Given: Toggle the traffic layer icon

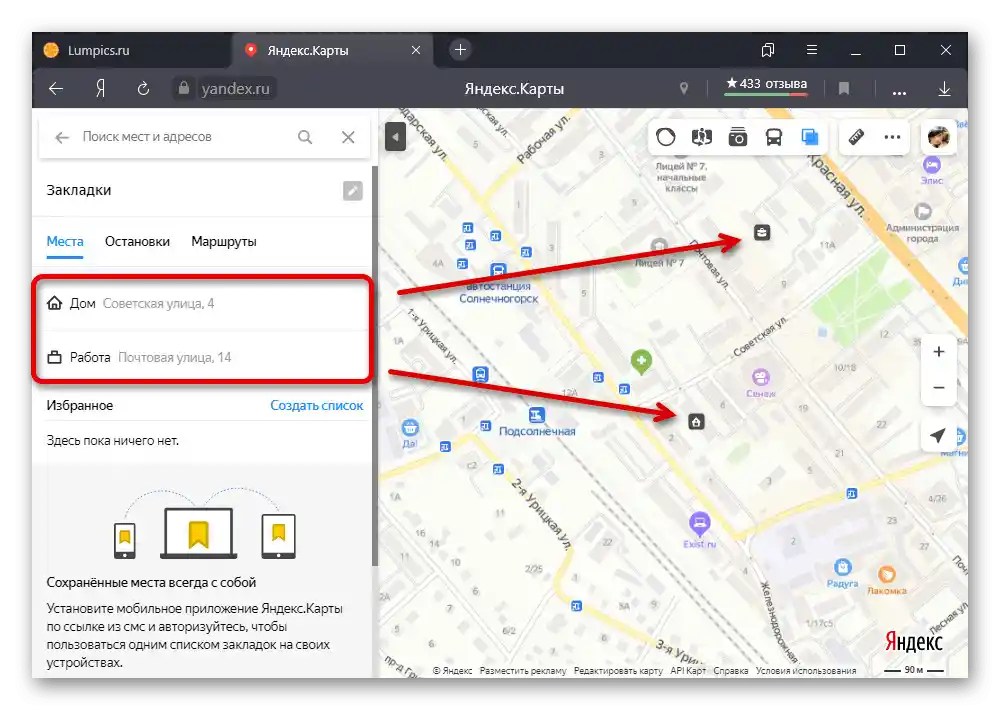Looking at the screenshot, I should pos(666,137).
